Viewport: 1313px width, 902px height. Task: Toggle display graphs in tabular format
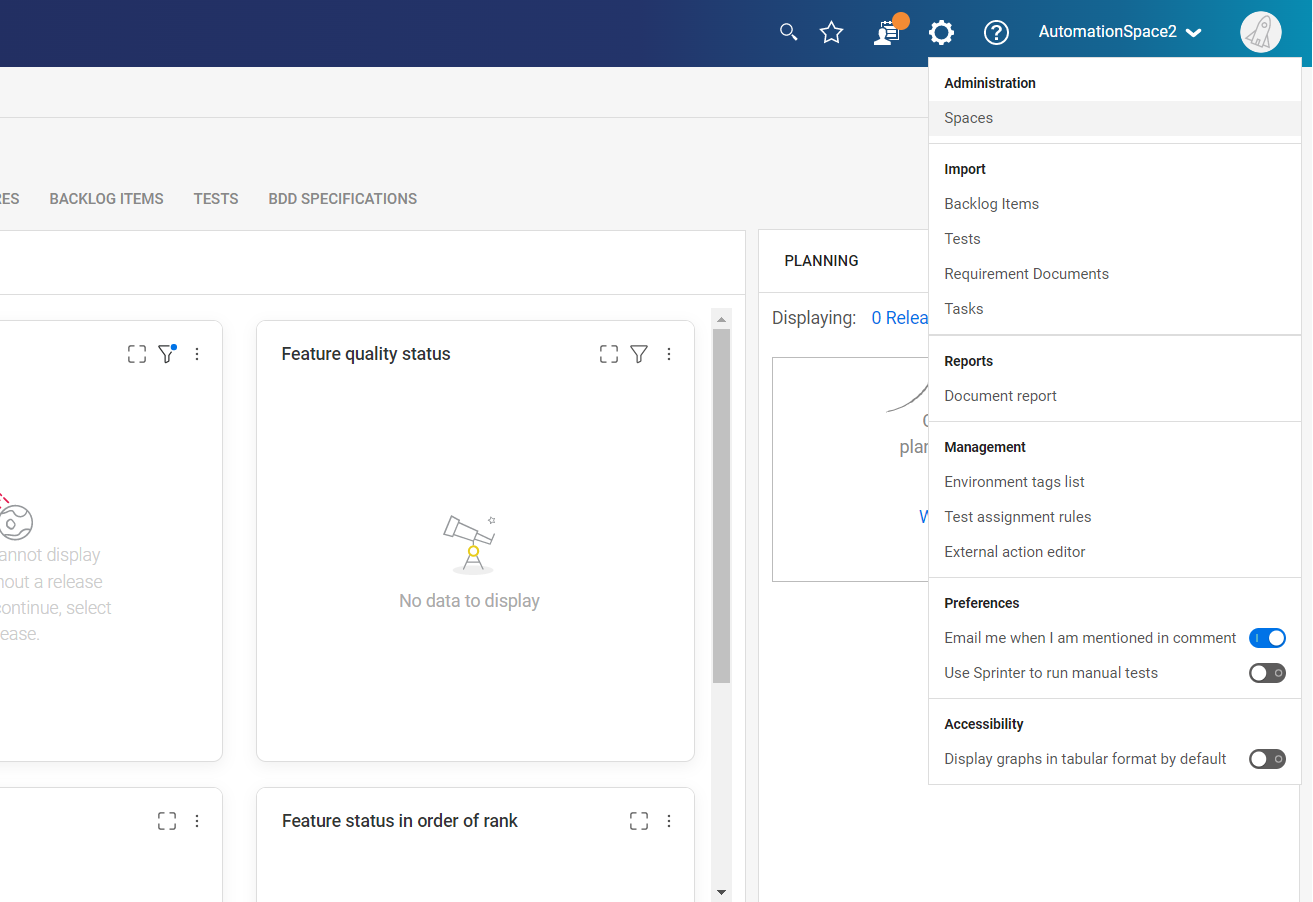coord(1266,759)
